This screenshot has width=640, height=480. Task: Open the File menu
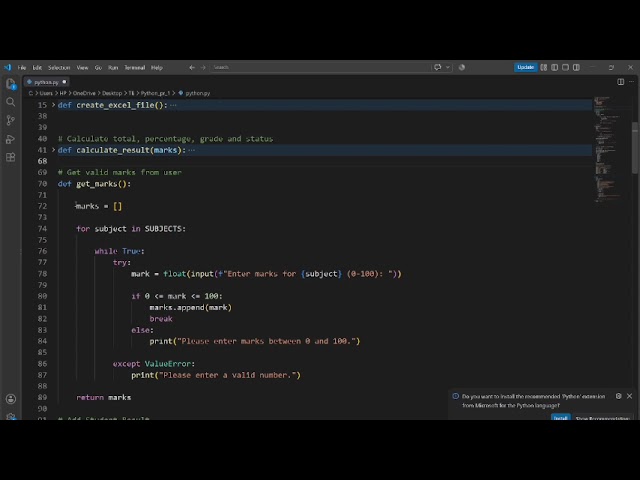coord(22,68)
